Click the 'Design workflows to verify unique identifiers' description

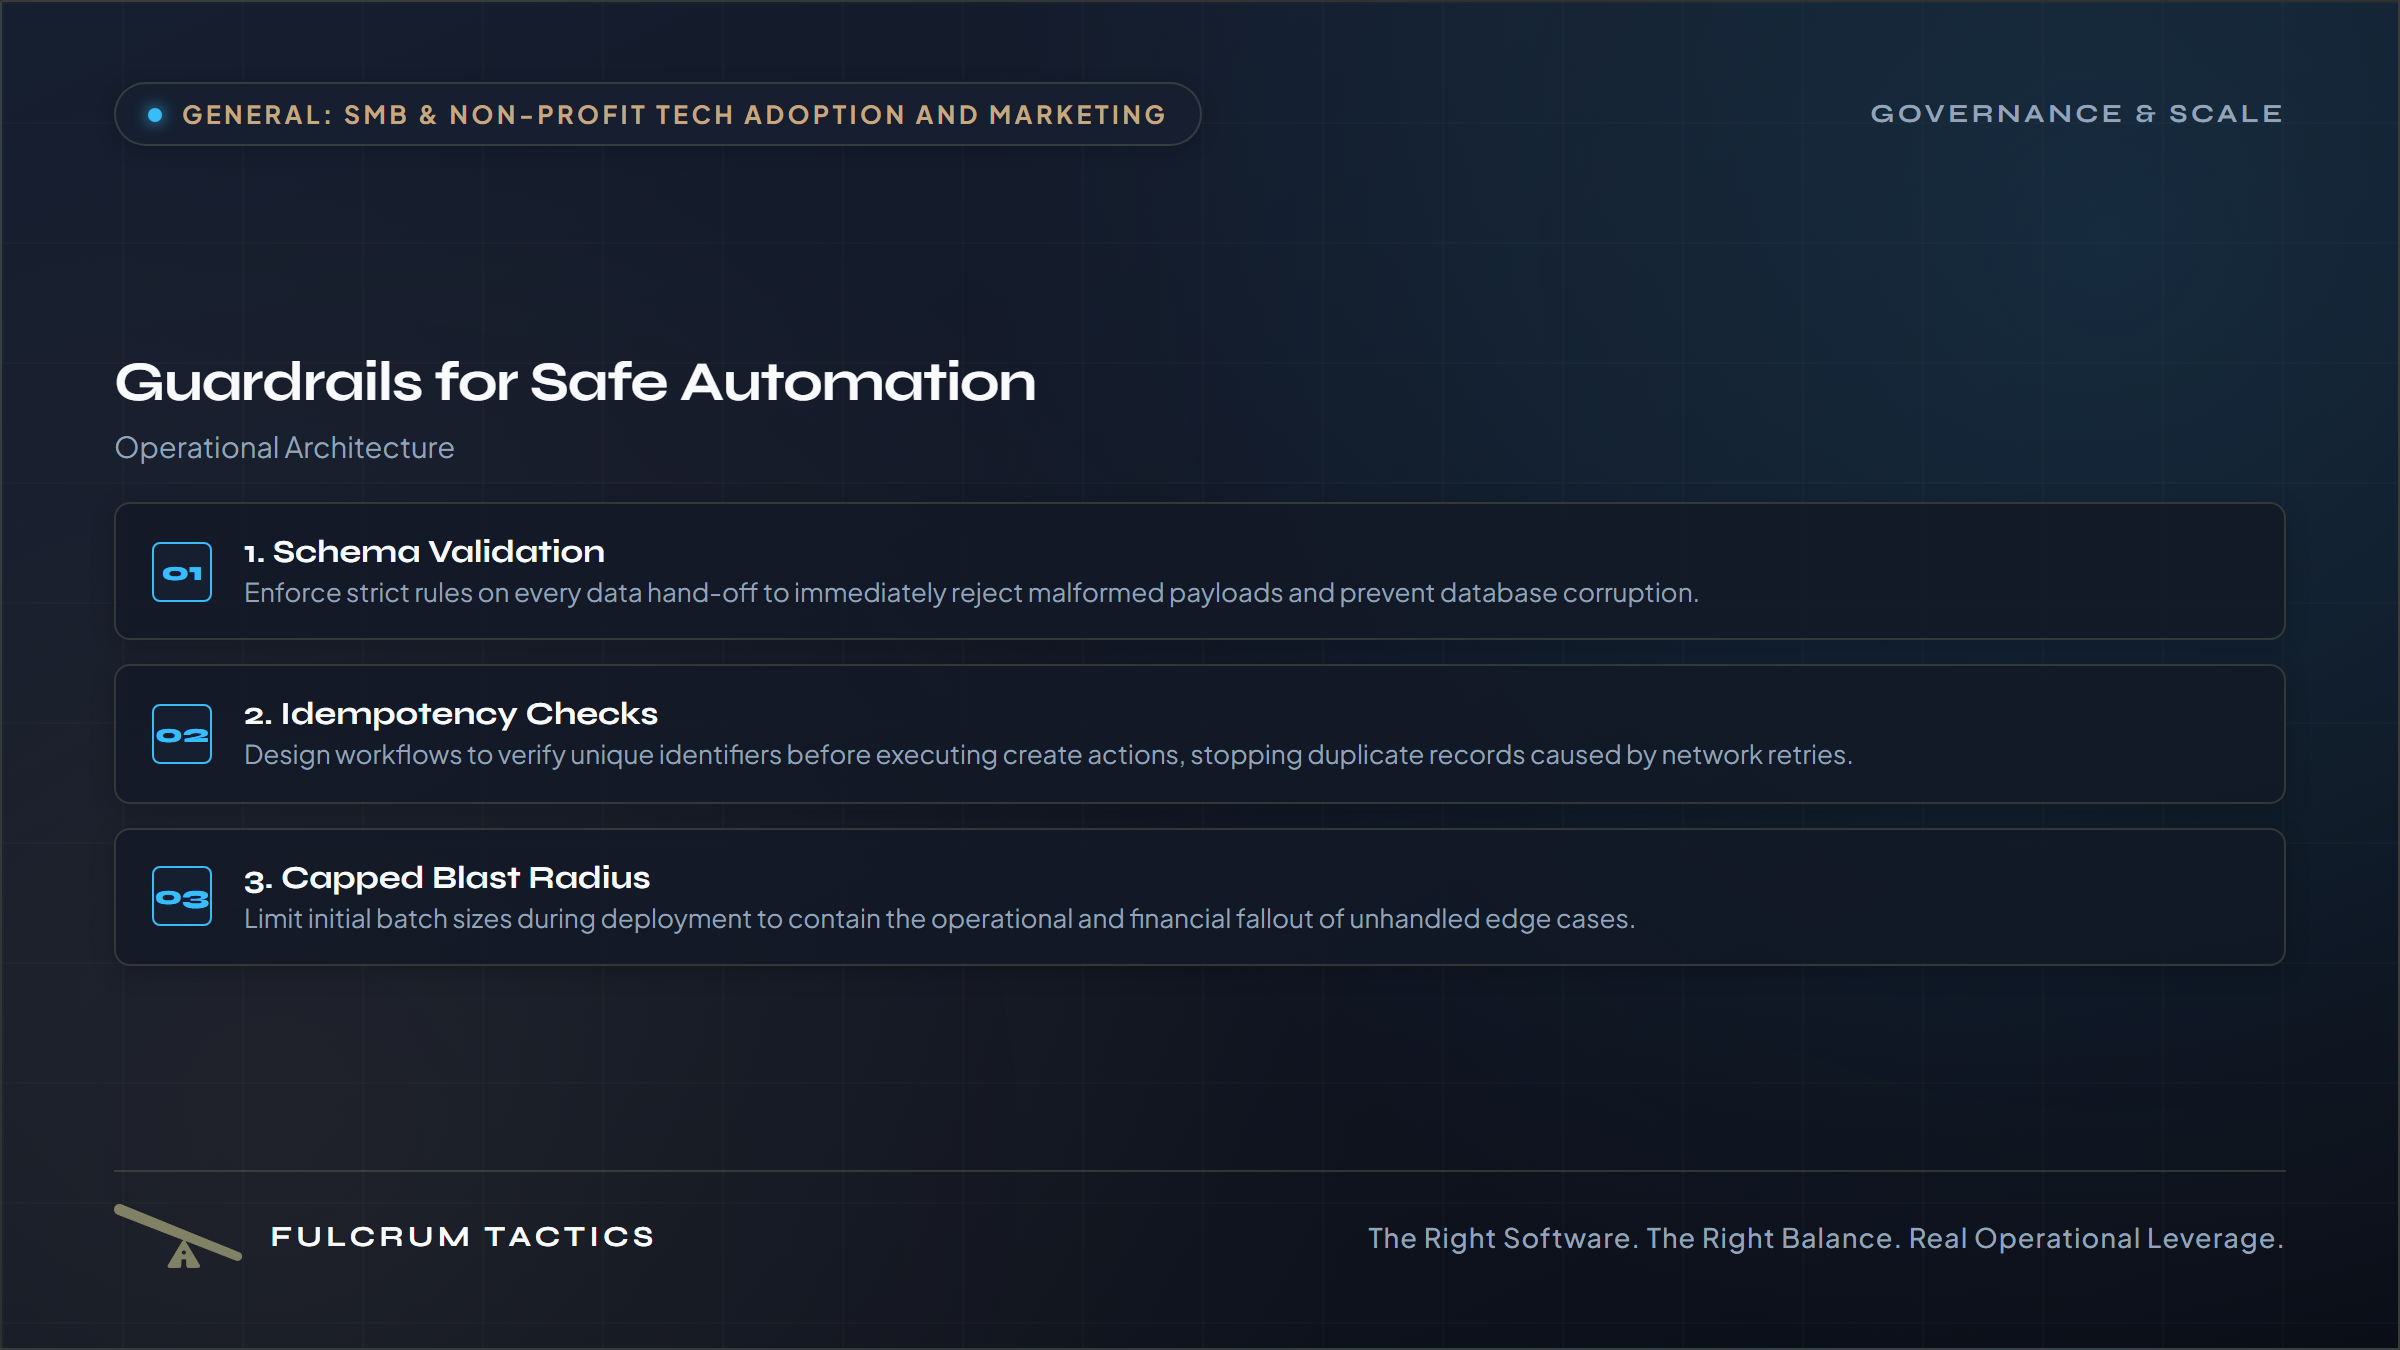coord(1048,755)
